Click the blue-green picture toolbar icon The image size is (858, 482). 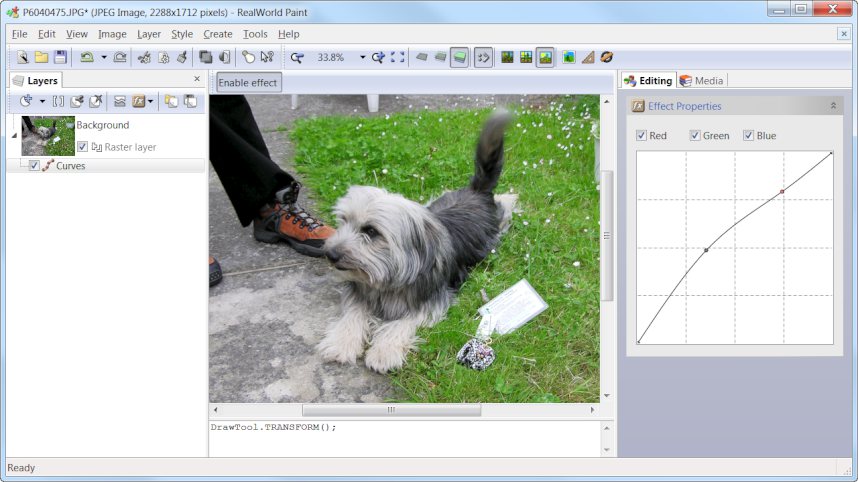tap(569, 57)
